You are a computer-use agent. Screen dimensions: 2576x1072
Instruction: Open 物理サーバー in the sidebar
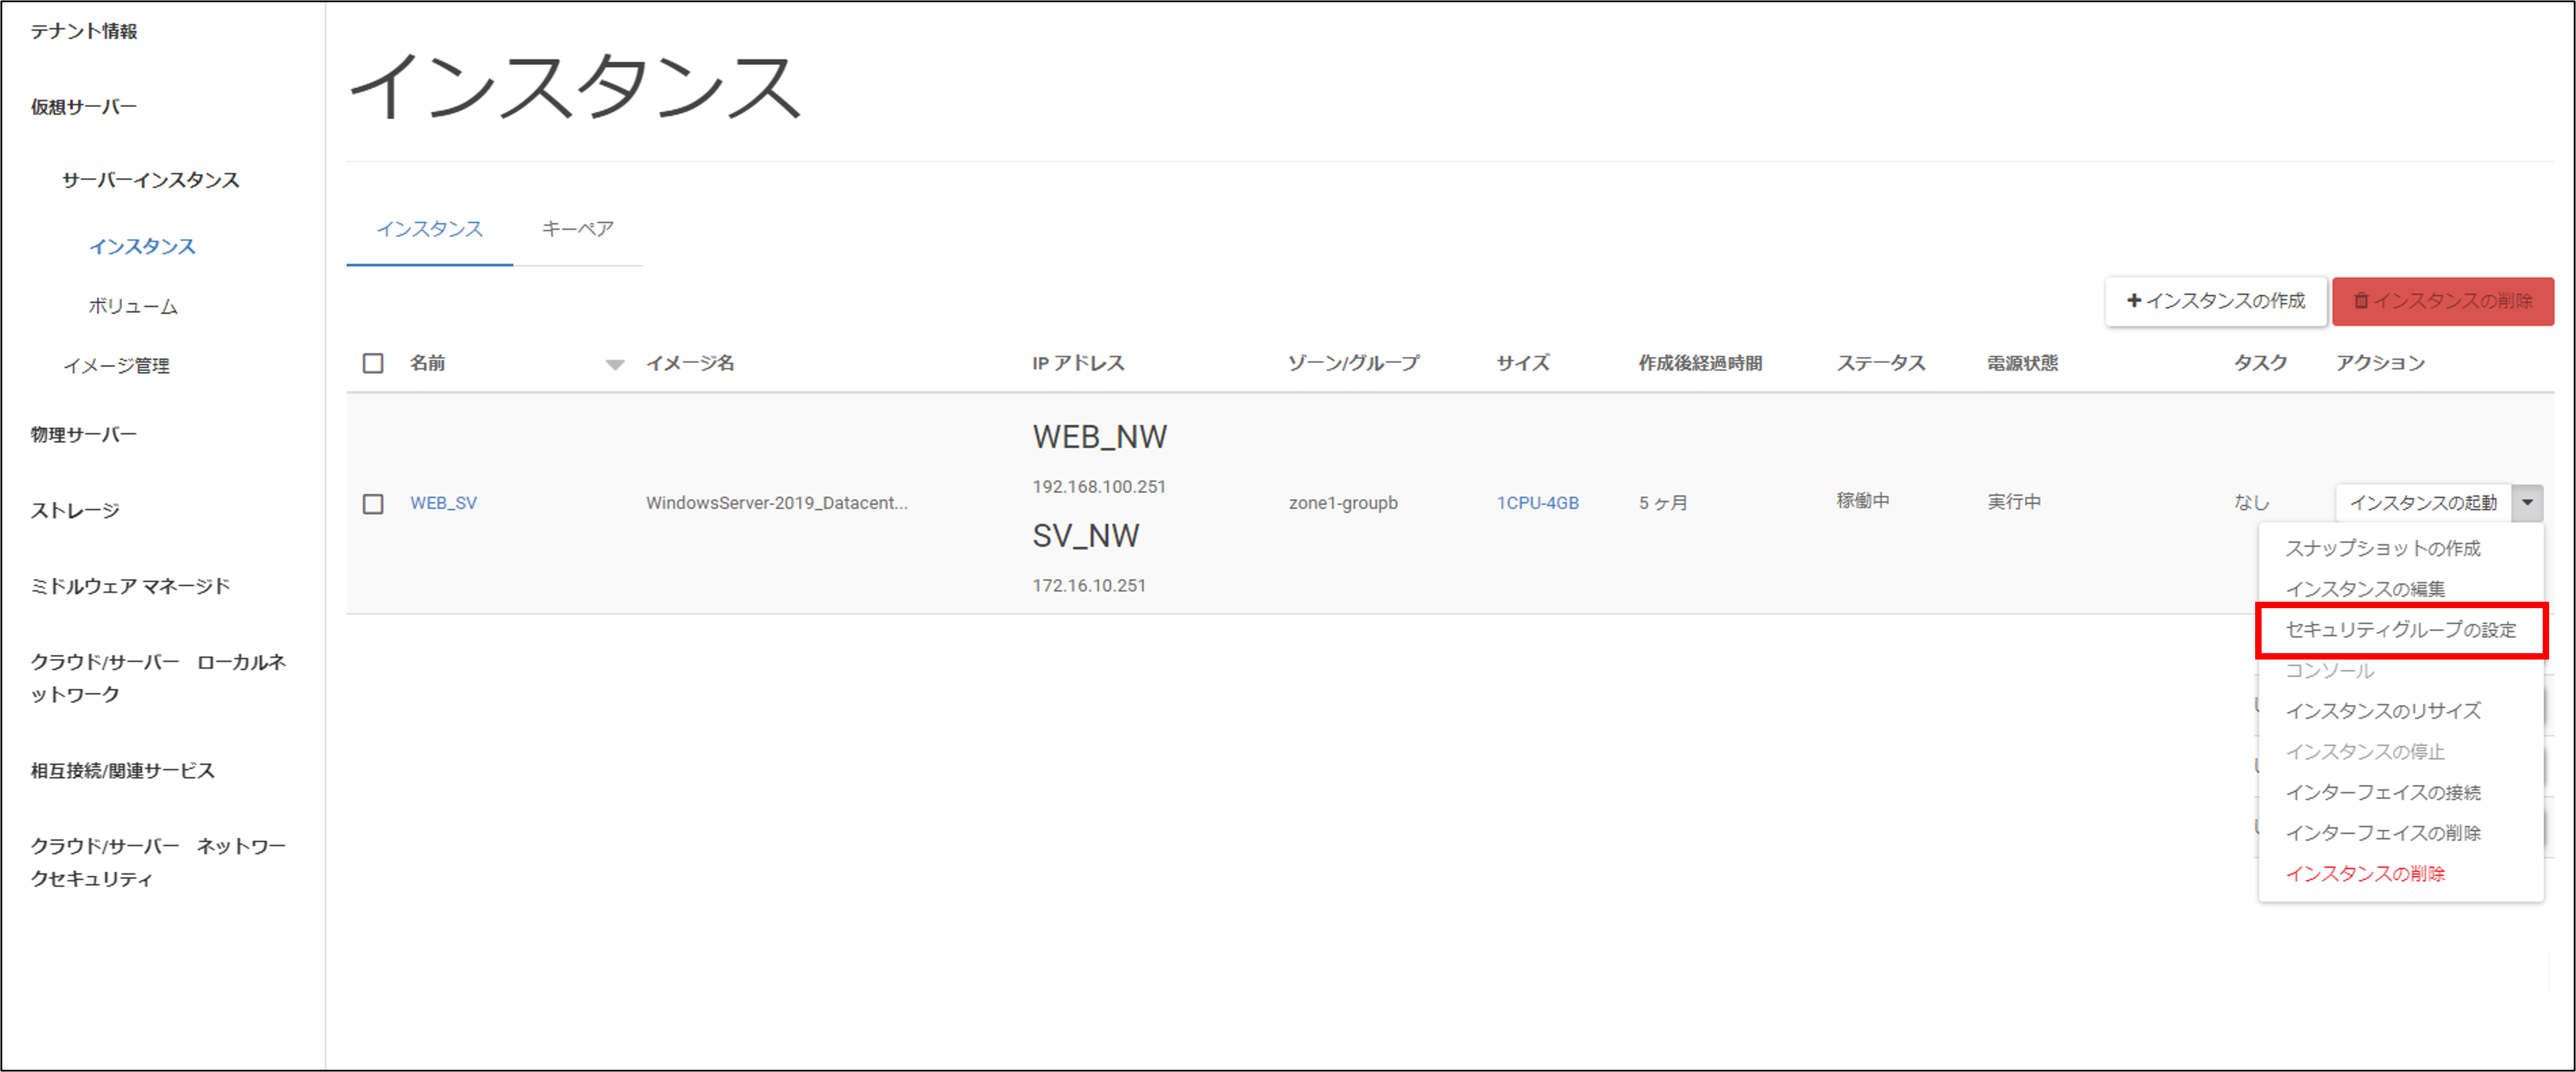click(x=84, y=435)
